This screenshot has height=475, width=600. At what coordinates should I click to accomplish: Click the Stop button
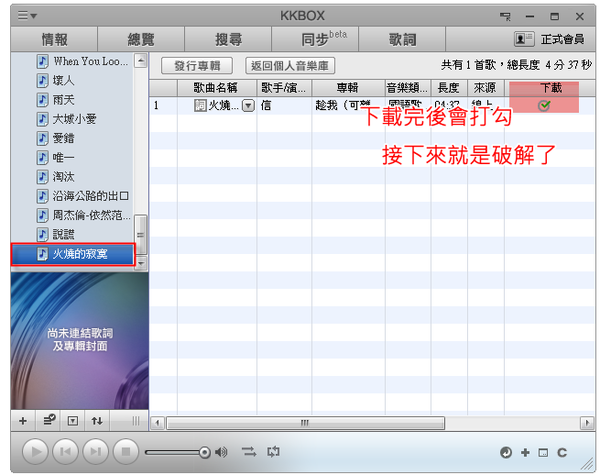[126, 452]
